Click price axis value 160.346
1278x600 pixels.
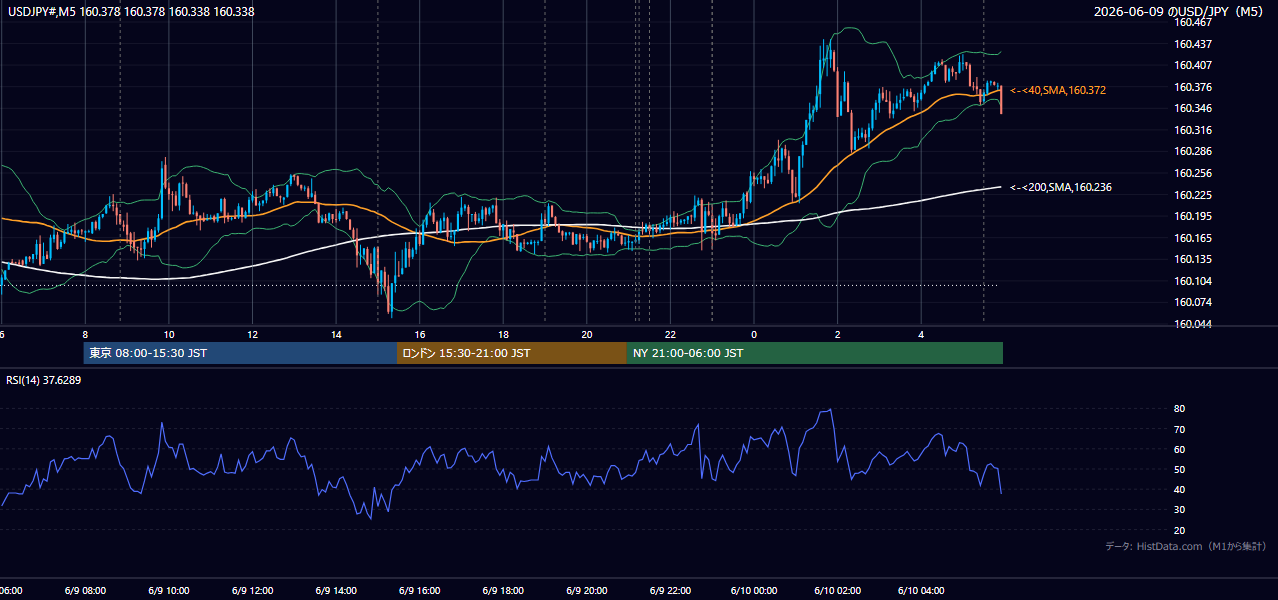point(1192,108)
